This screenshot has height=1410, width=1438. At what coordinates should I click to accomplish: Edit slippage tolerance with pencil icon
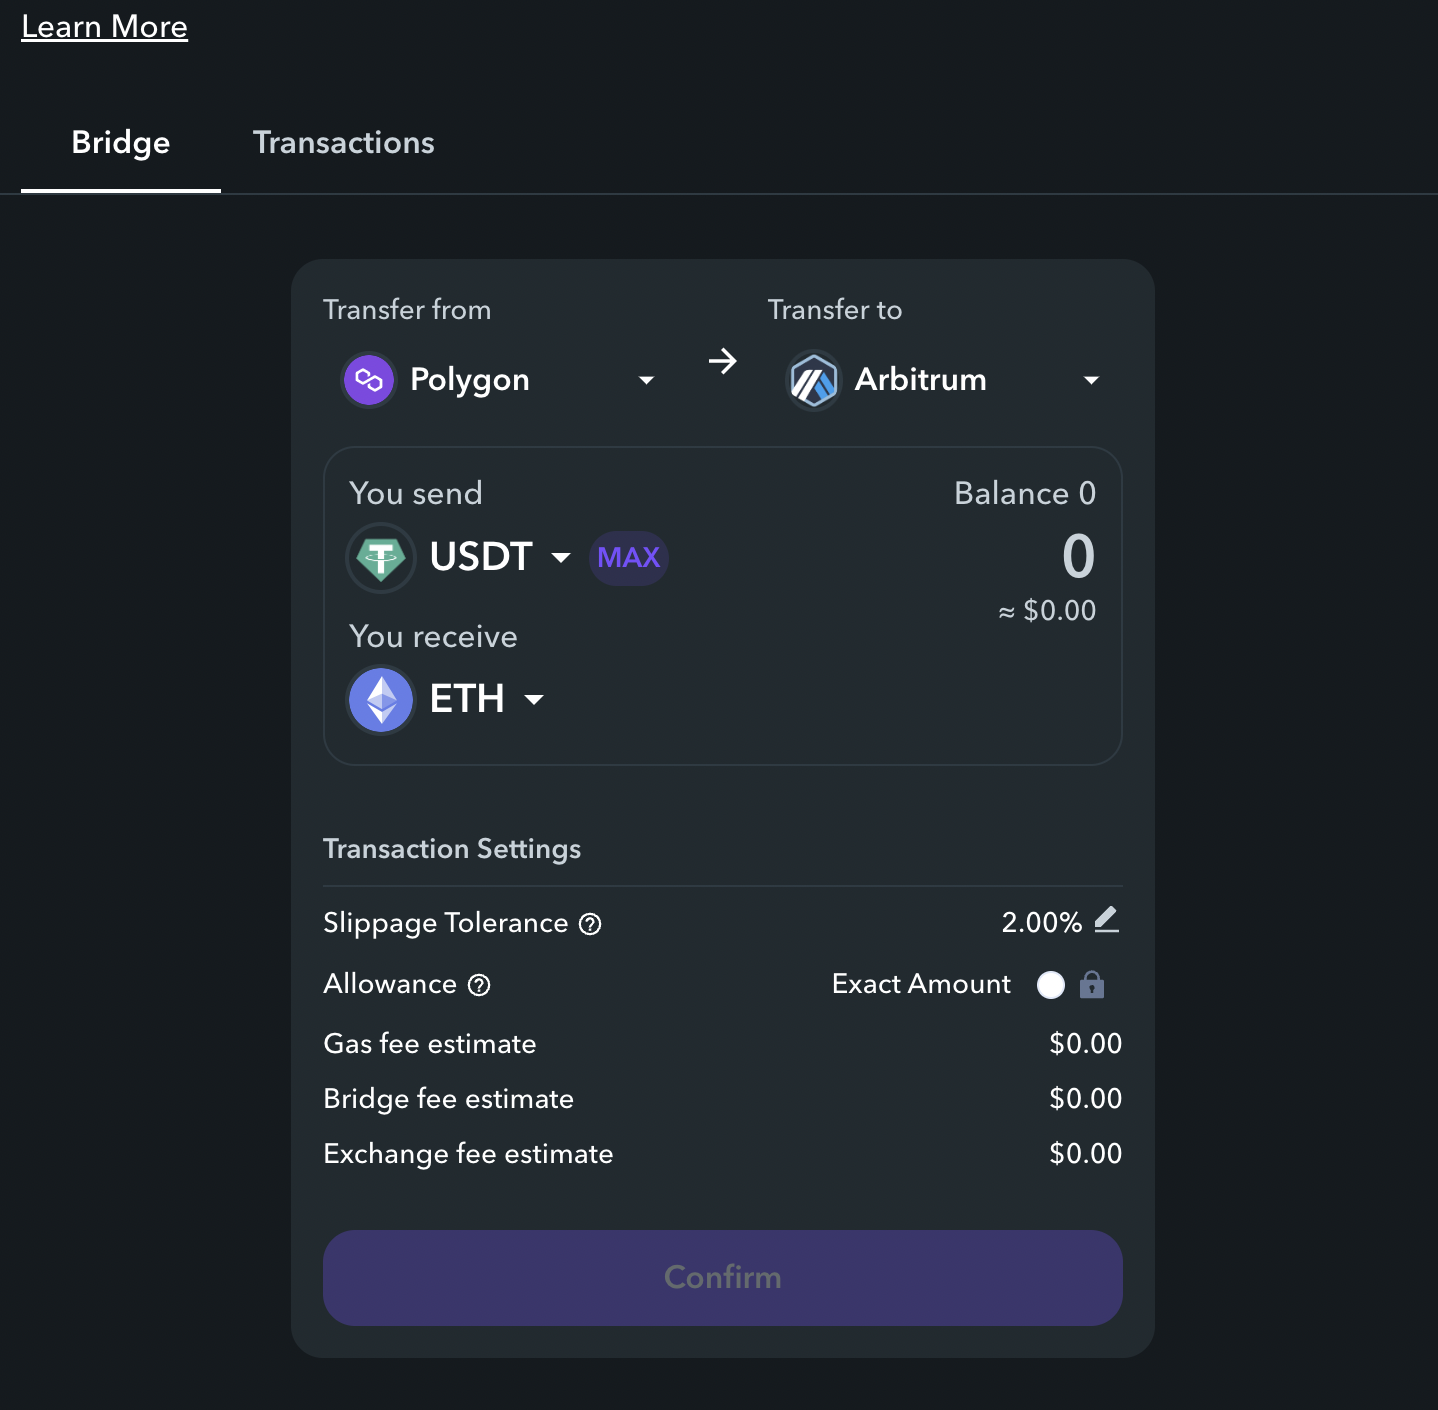[1106, 920]
